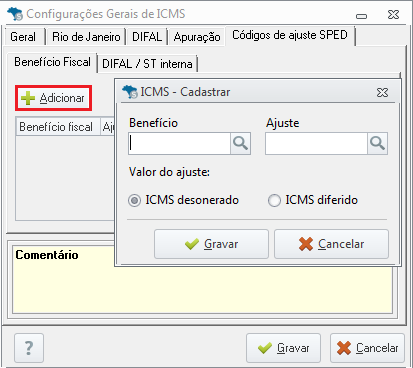
Task: Focus the Ajuste input field
Action: pyautogui.click(x=316, y=144)
